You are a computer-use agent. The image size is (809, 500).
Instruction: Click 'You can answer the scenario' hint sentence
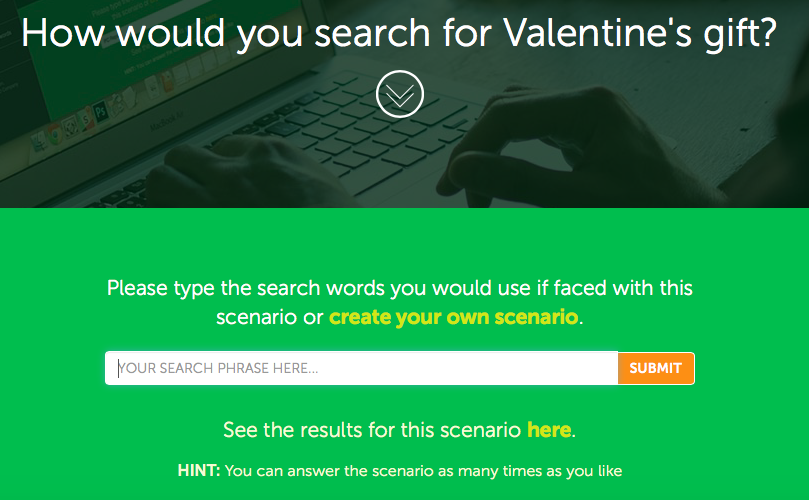[x=424, y=471]
